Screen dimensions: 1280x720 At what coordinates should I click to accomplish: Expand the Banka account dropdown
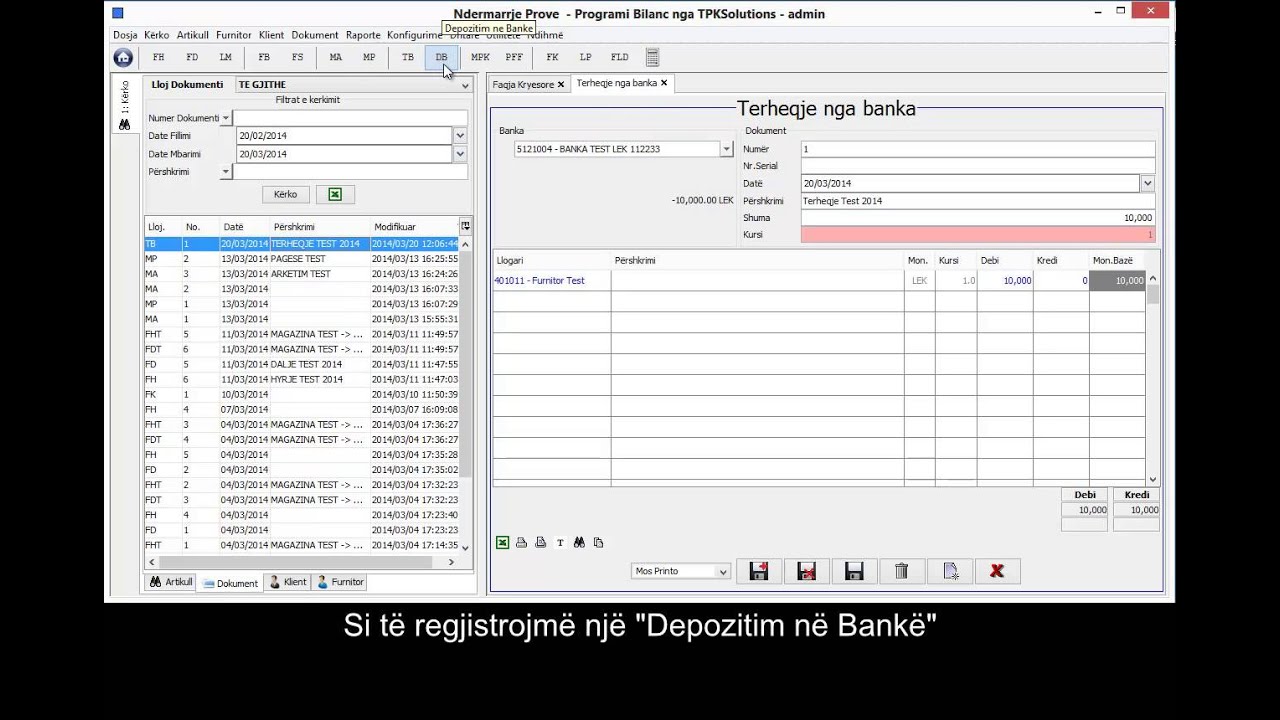point(727,149)
